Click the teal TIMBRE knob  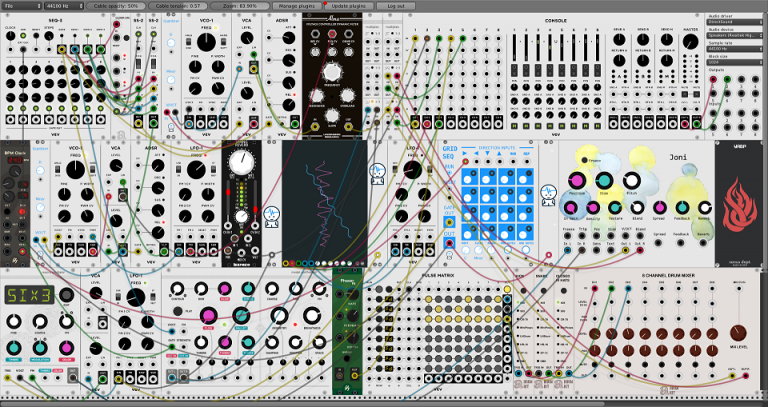[x=13, y=348]
